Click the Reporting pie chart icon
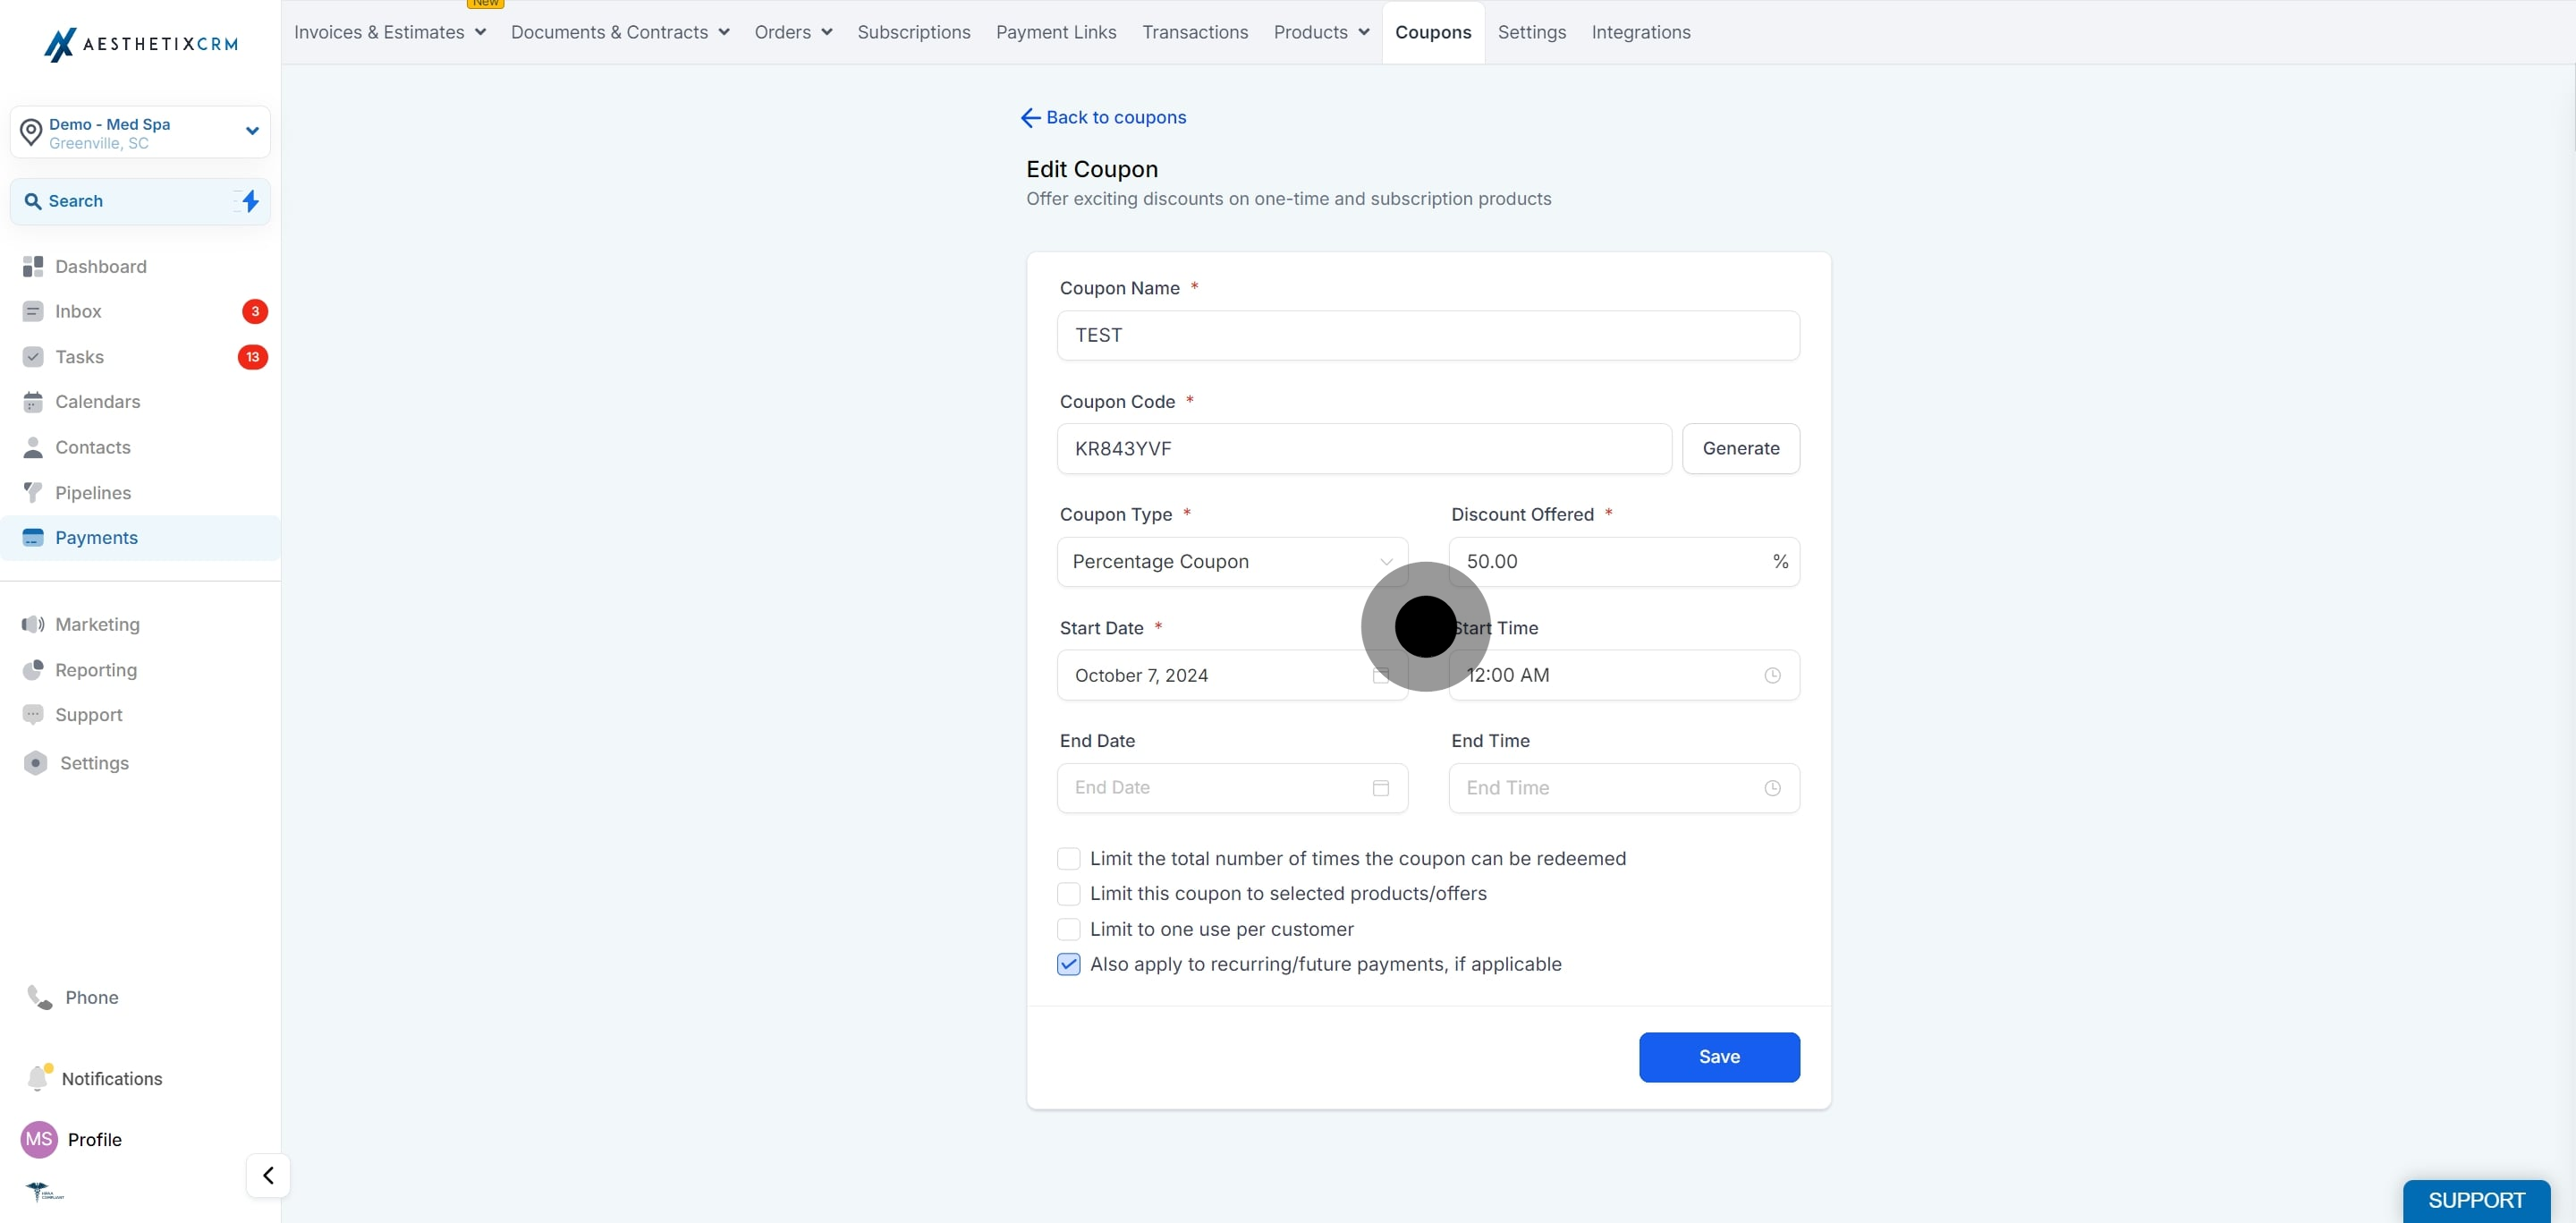Screen dimensions: 2576x1223 (33, 670)
